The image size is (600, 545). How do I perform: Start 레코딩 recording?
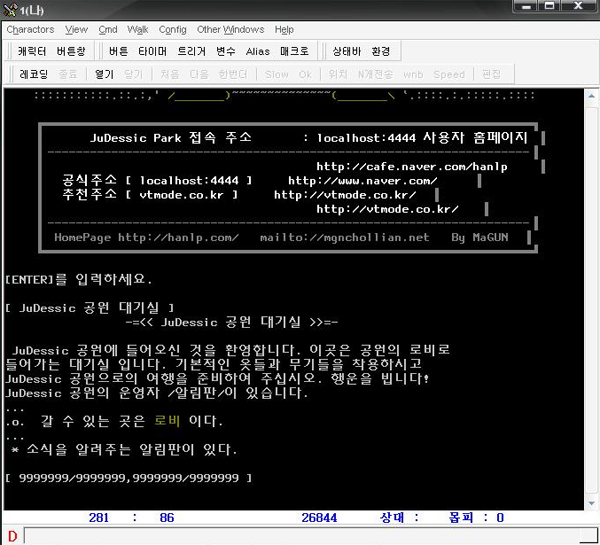point(34,74)
